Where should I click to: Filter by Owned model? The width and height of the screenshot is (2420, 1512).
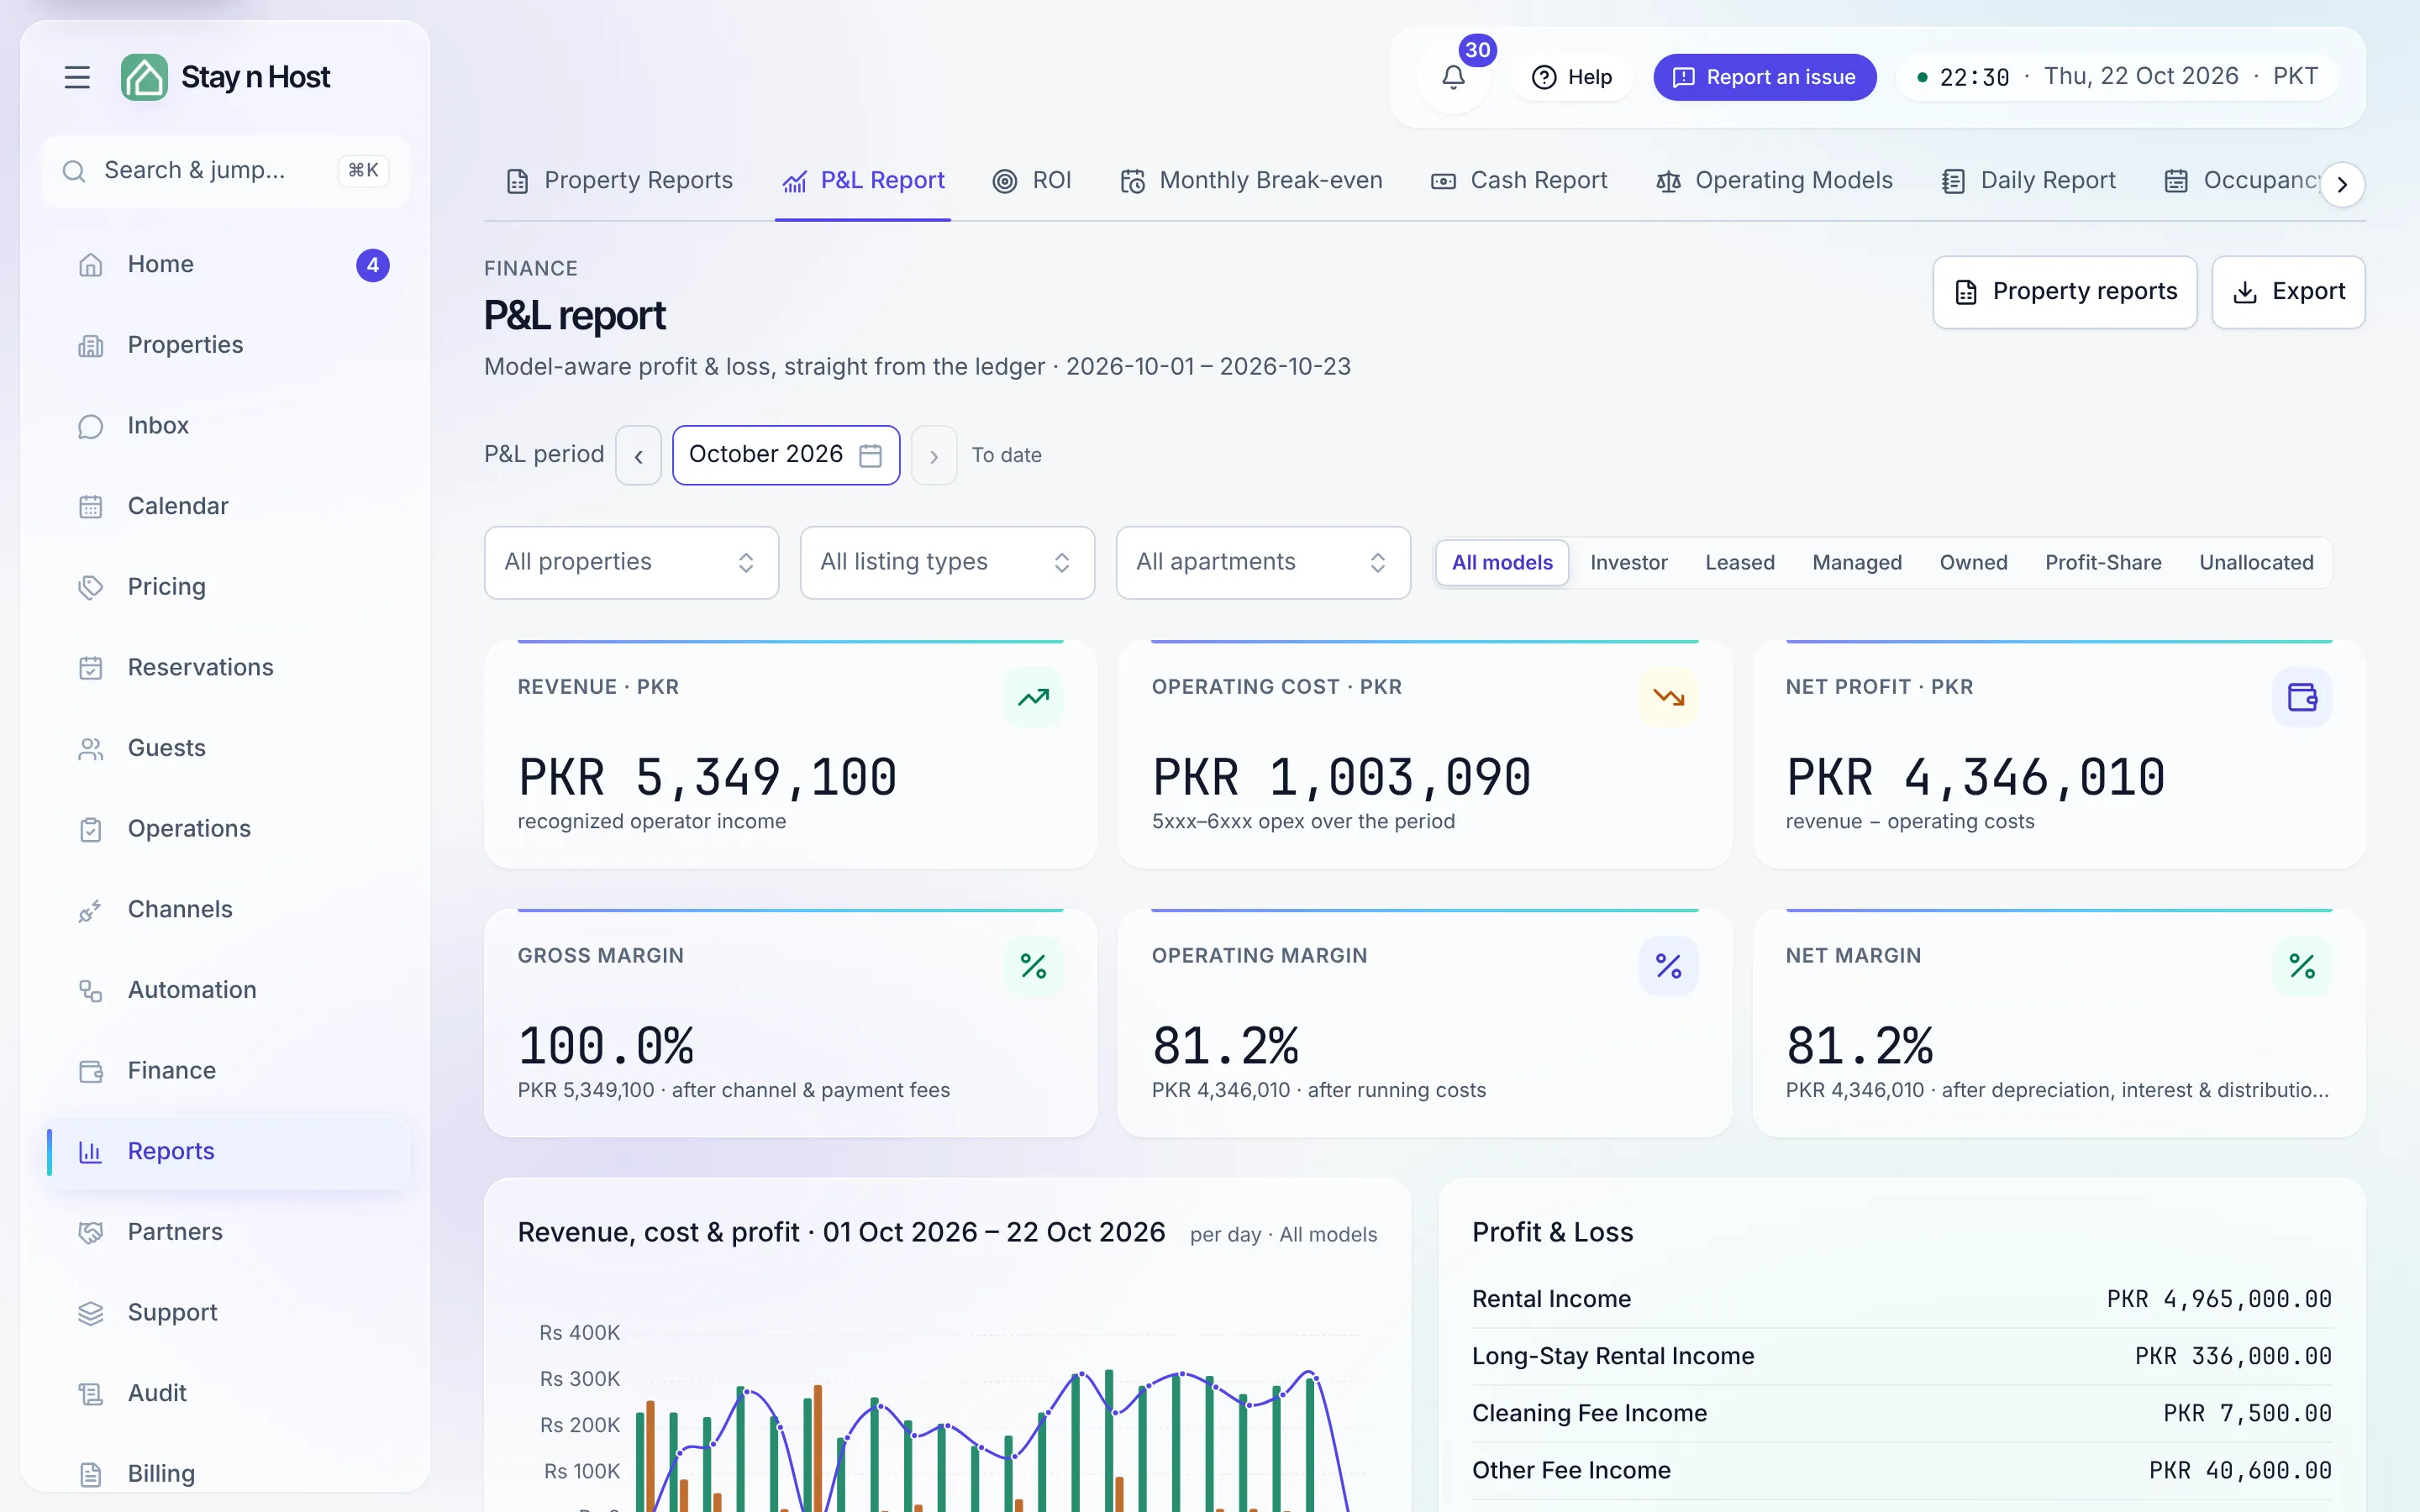[x=1973, y=562]
